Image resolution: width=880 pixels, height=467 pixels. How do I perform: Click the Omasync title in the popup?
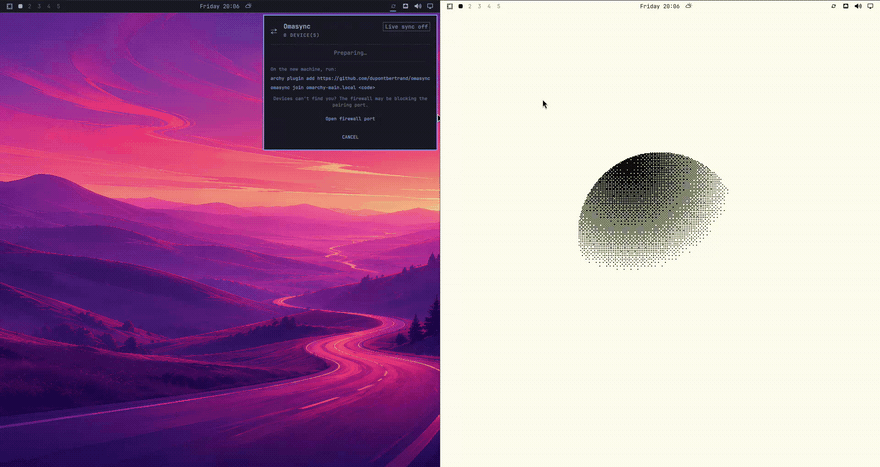(x=297, y=26)
